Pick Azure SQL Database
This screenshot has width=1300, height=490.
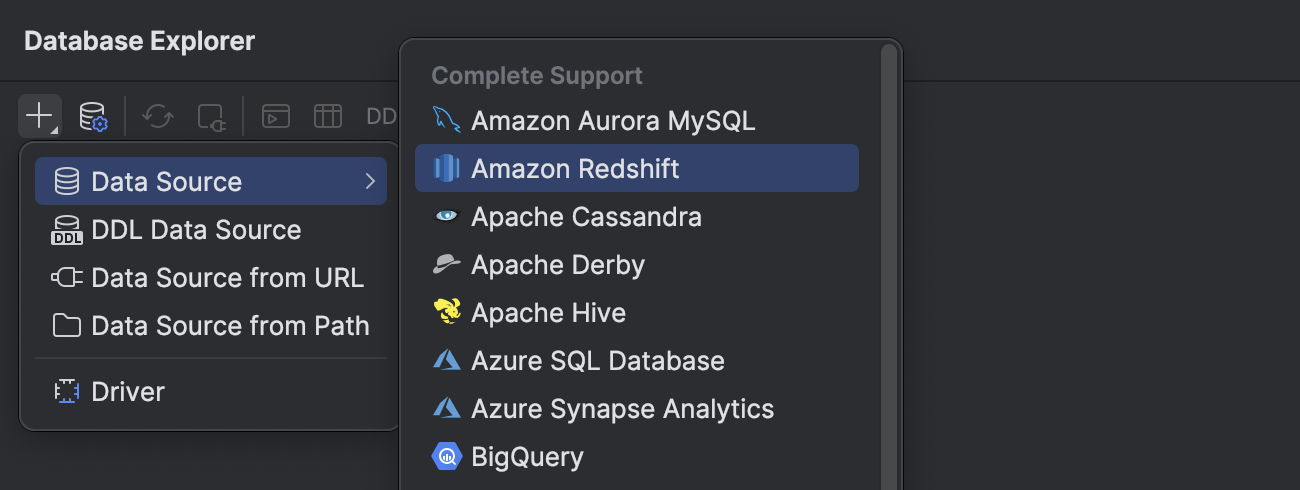coord(597,361)
